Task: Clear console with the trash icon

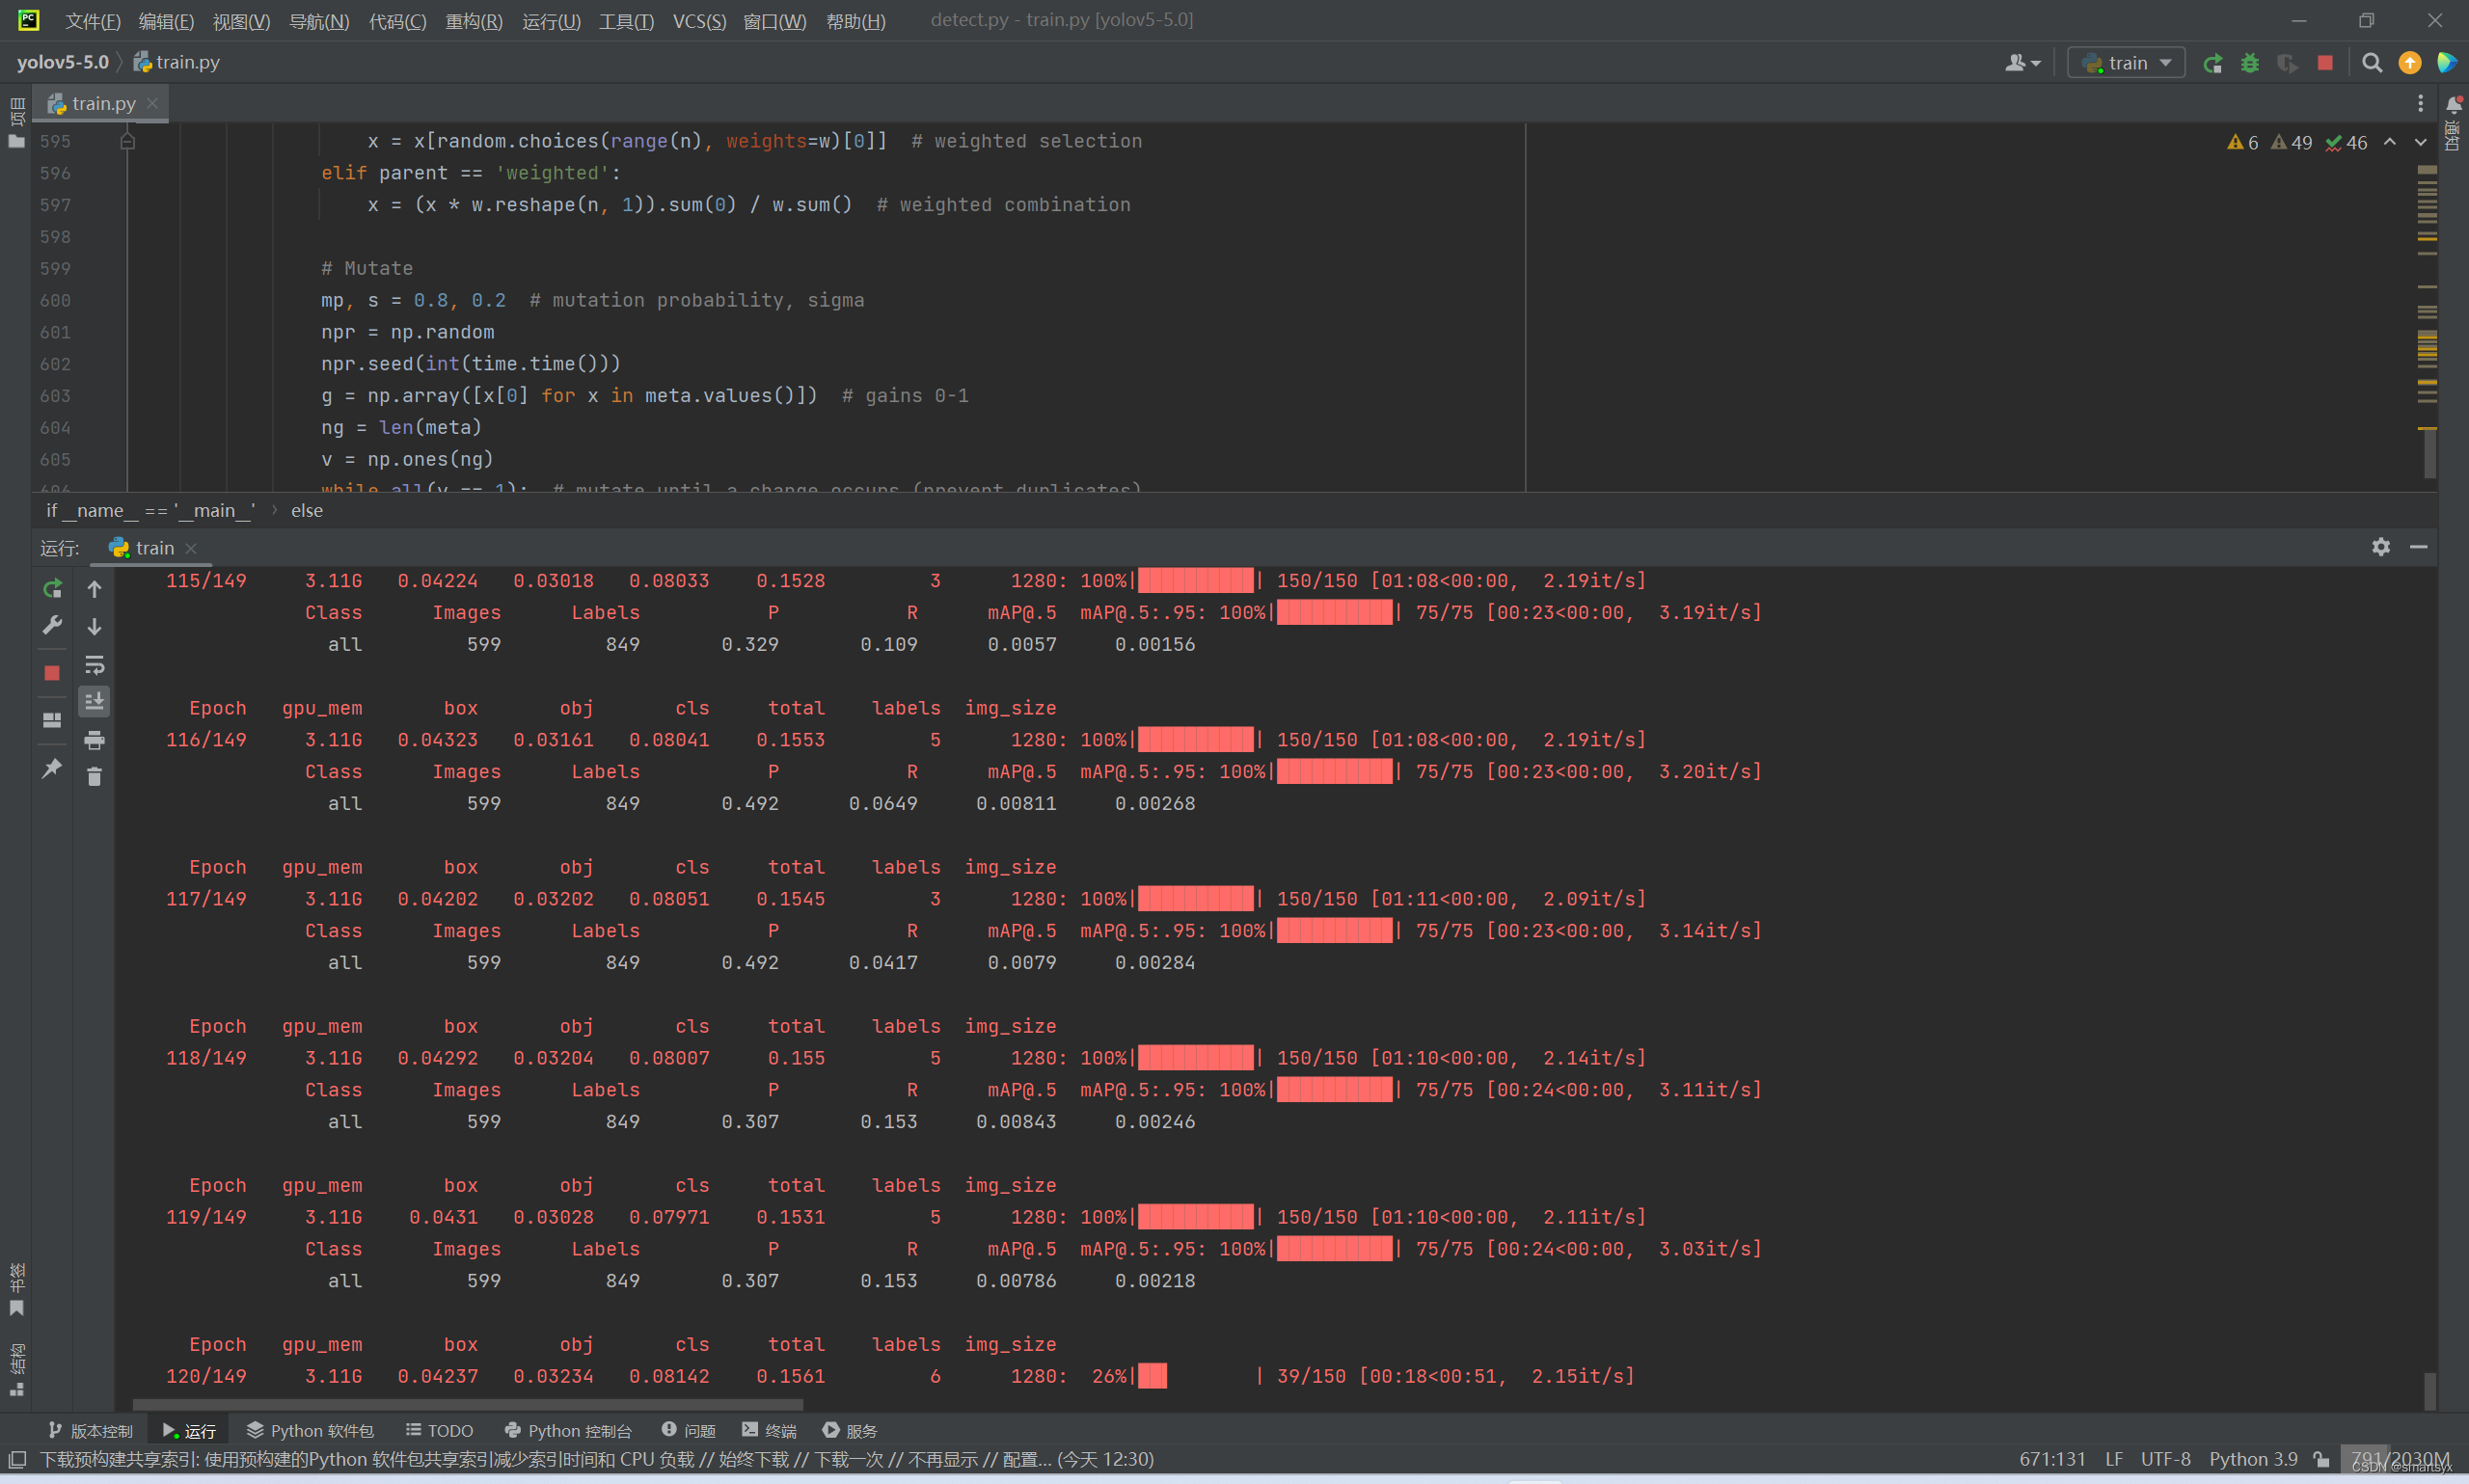Action: pyautogui.click(x=94, y=777)
